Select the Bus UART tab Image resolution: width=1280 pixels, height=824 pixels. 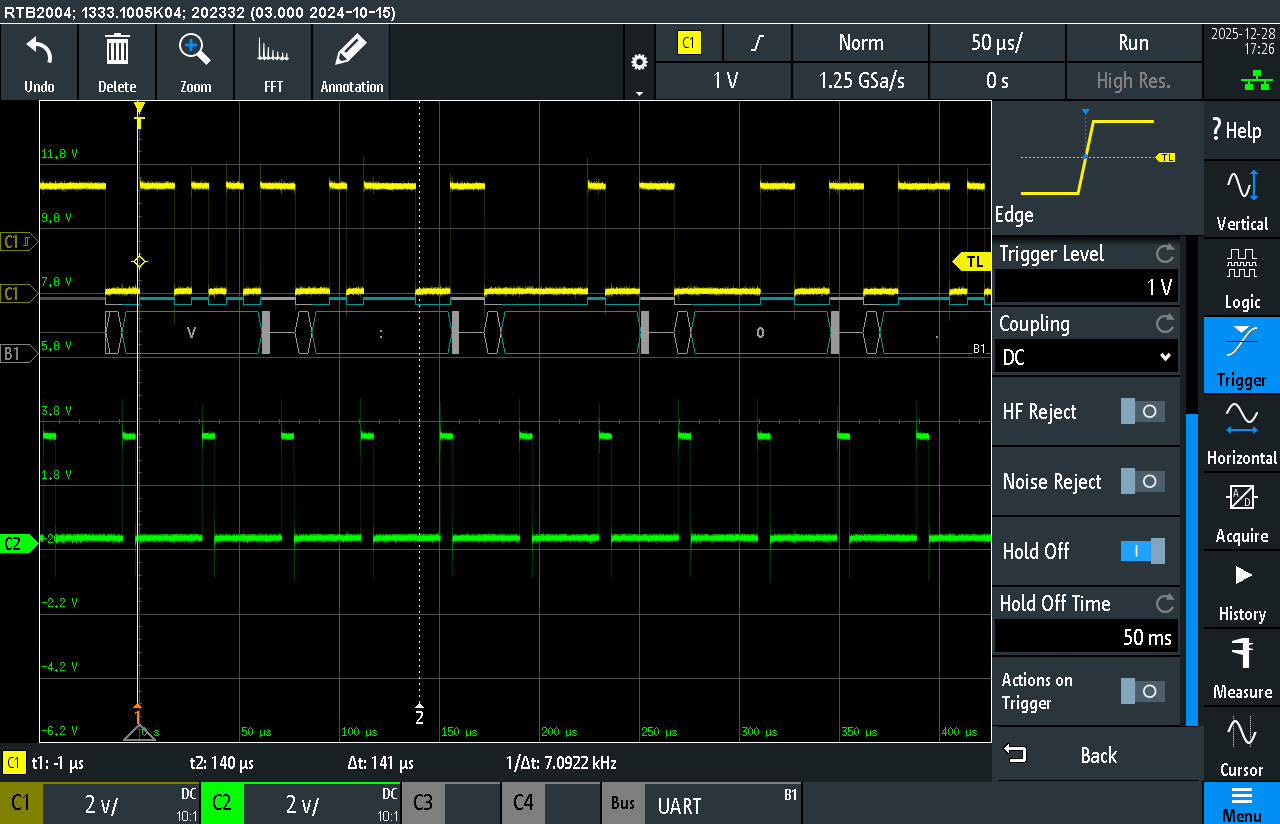click(701, 804)
